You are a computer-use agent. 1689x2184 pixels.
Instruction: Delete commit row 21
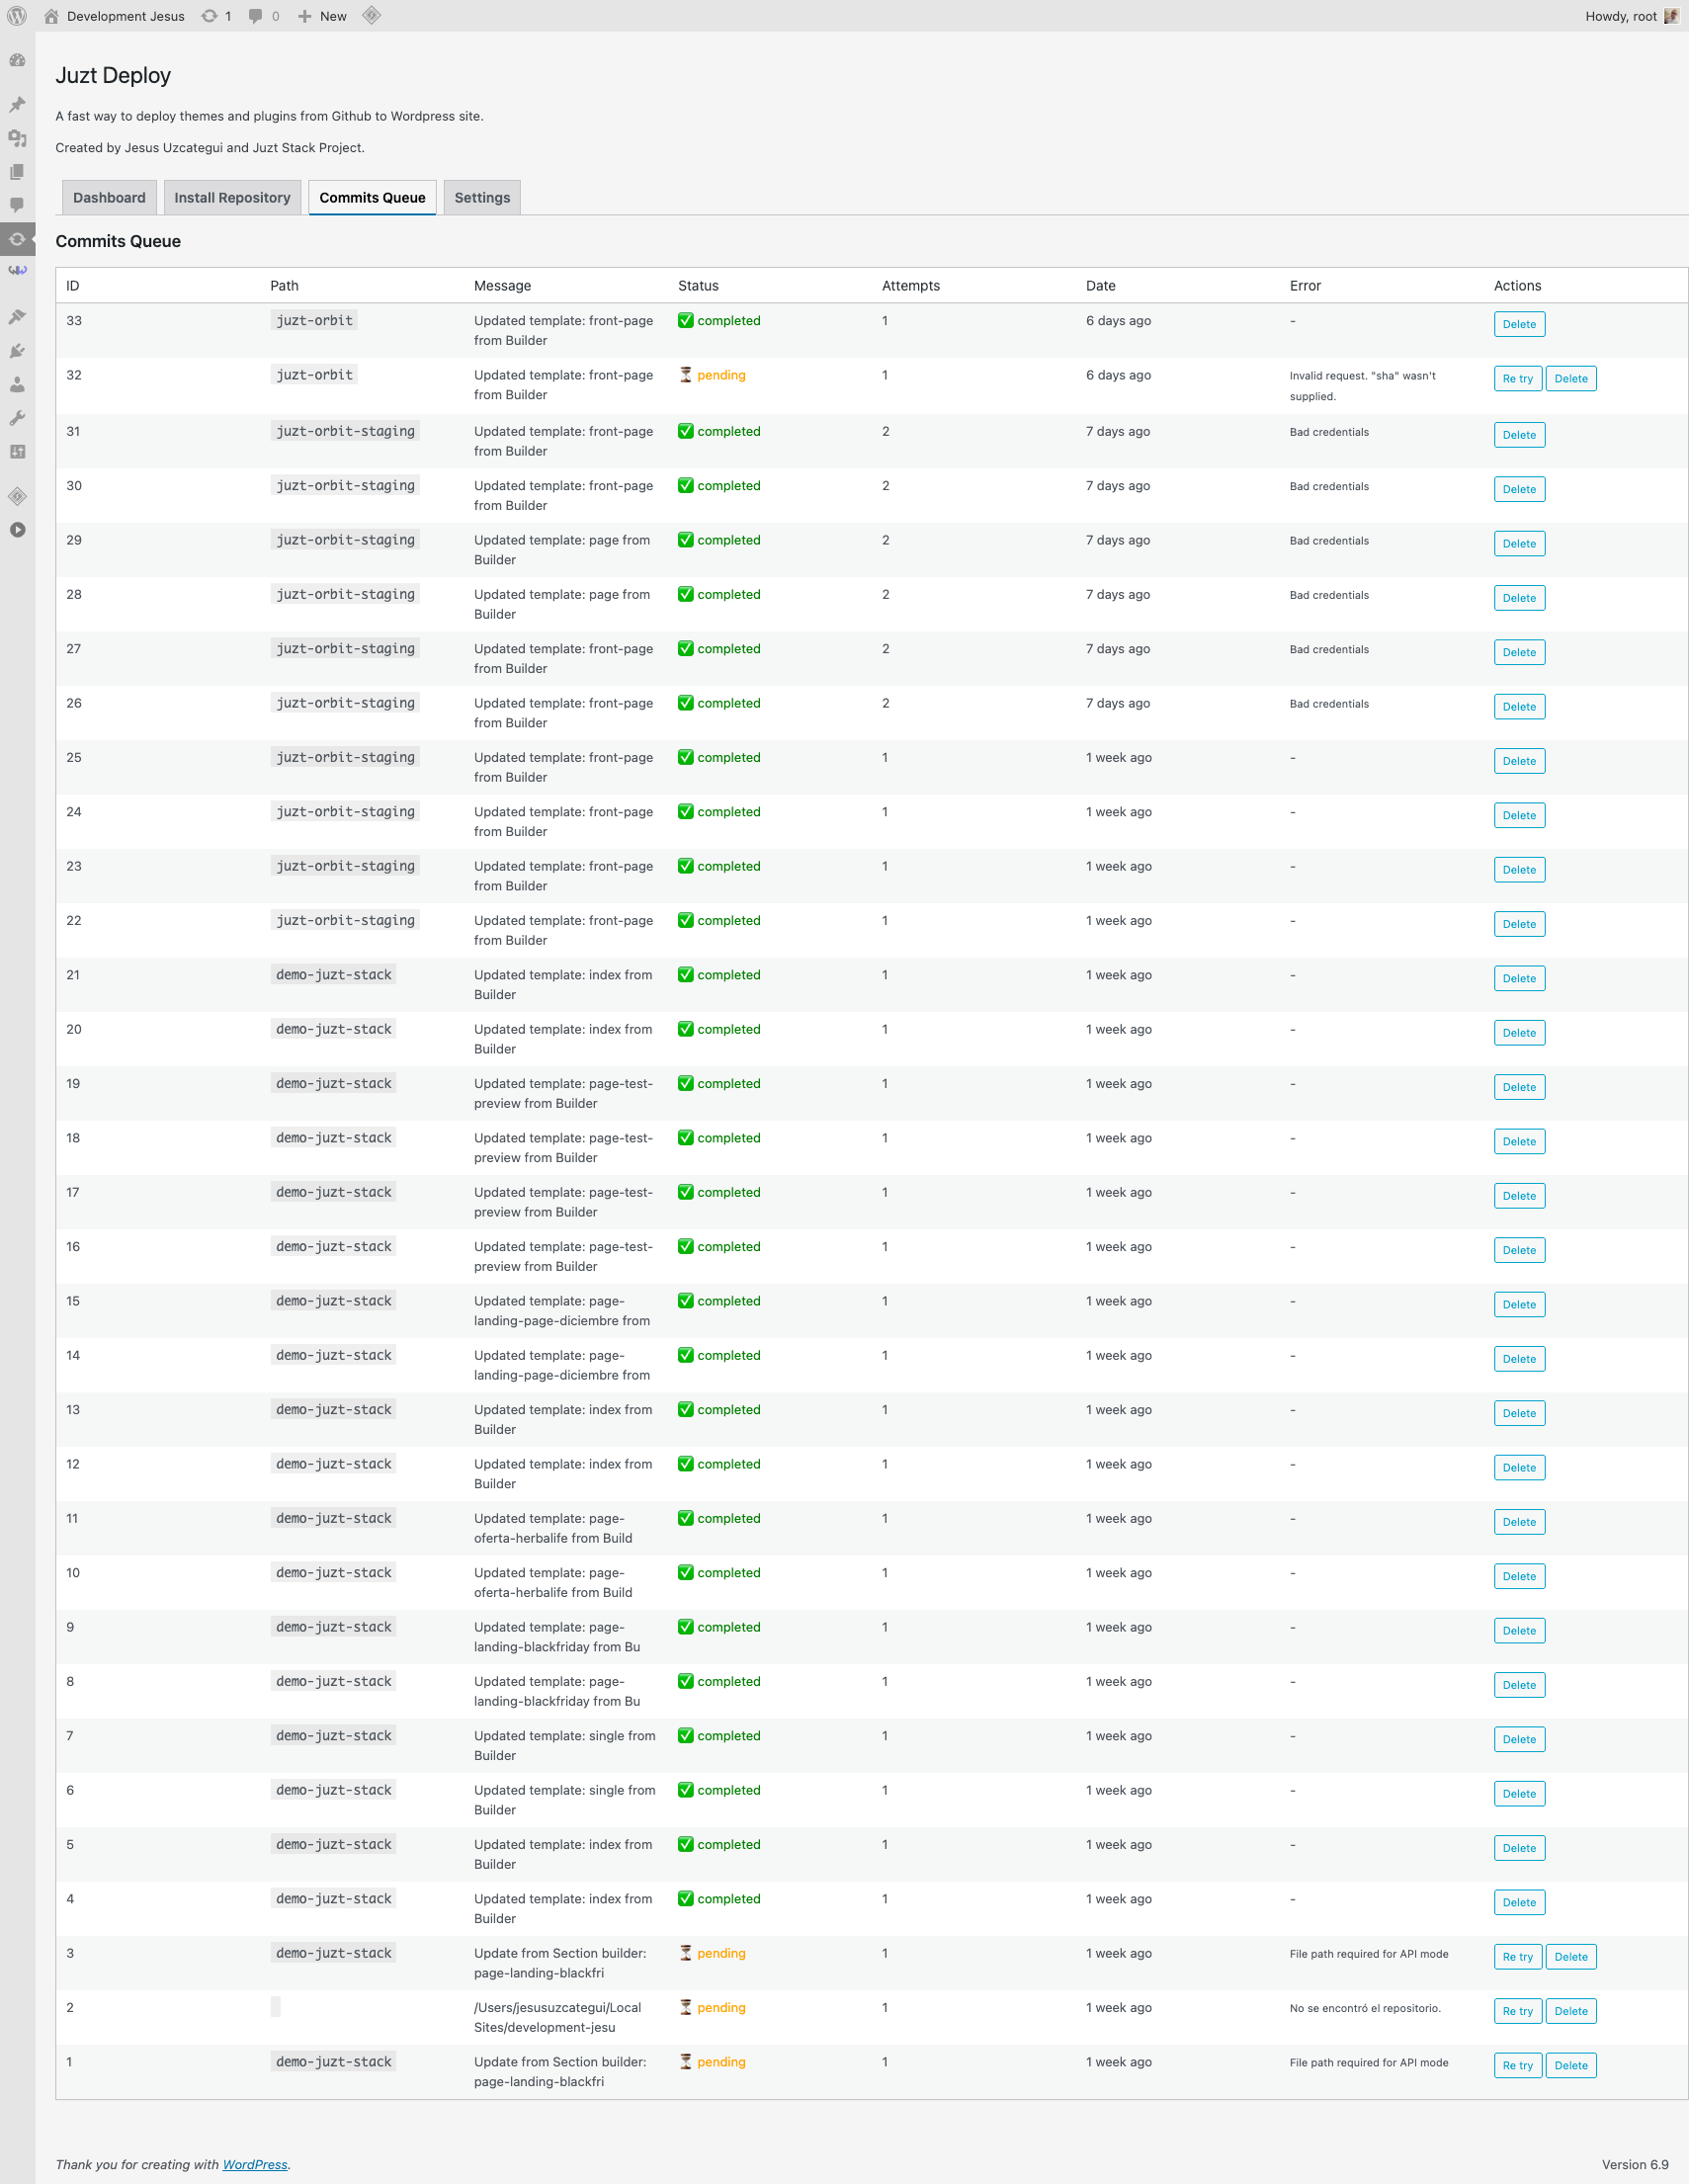click(1519, 978)
